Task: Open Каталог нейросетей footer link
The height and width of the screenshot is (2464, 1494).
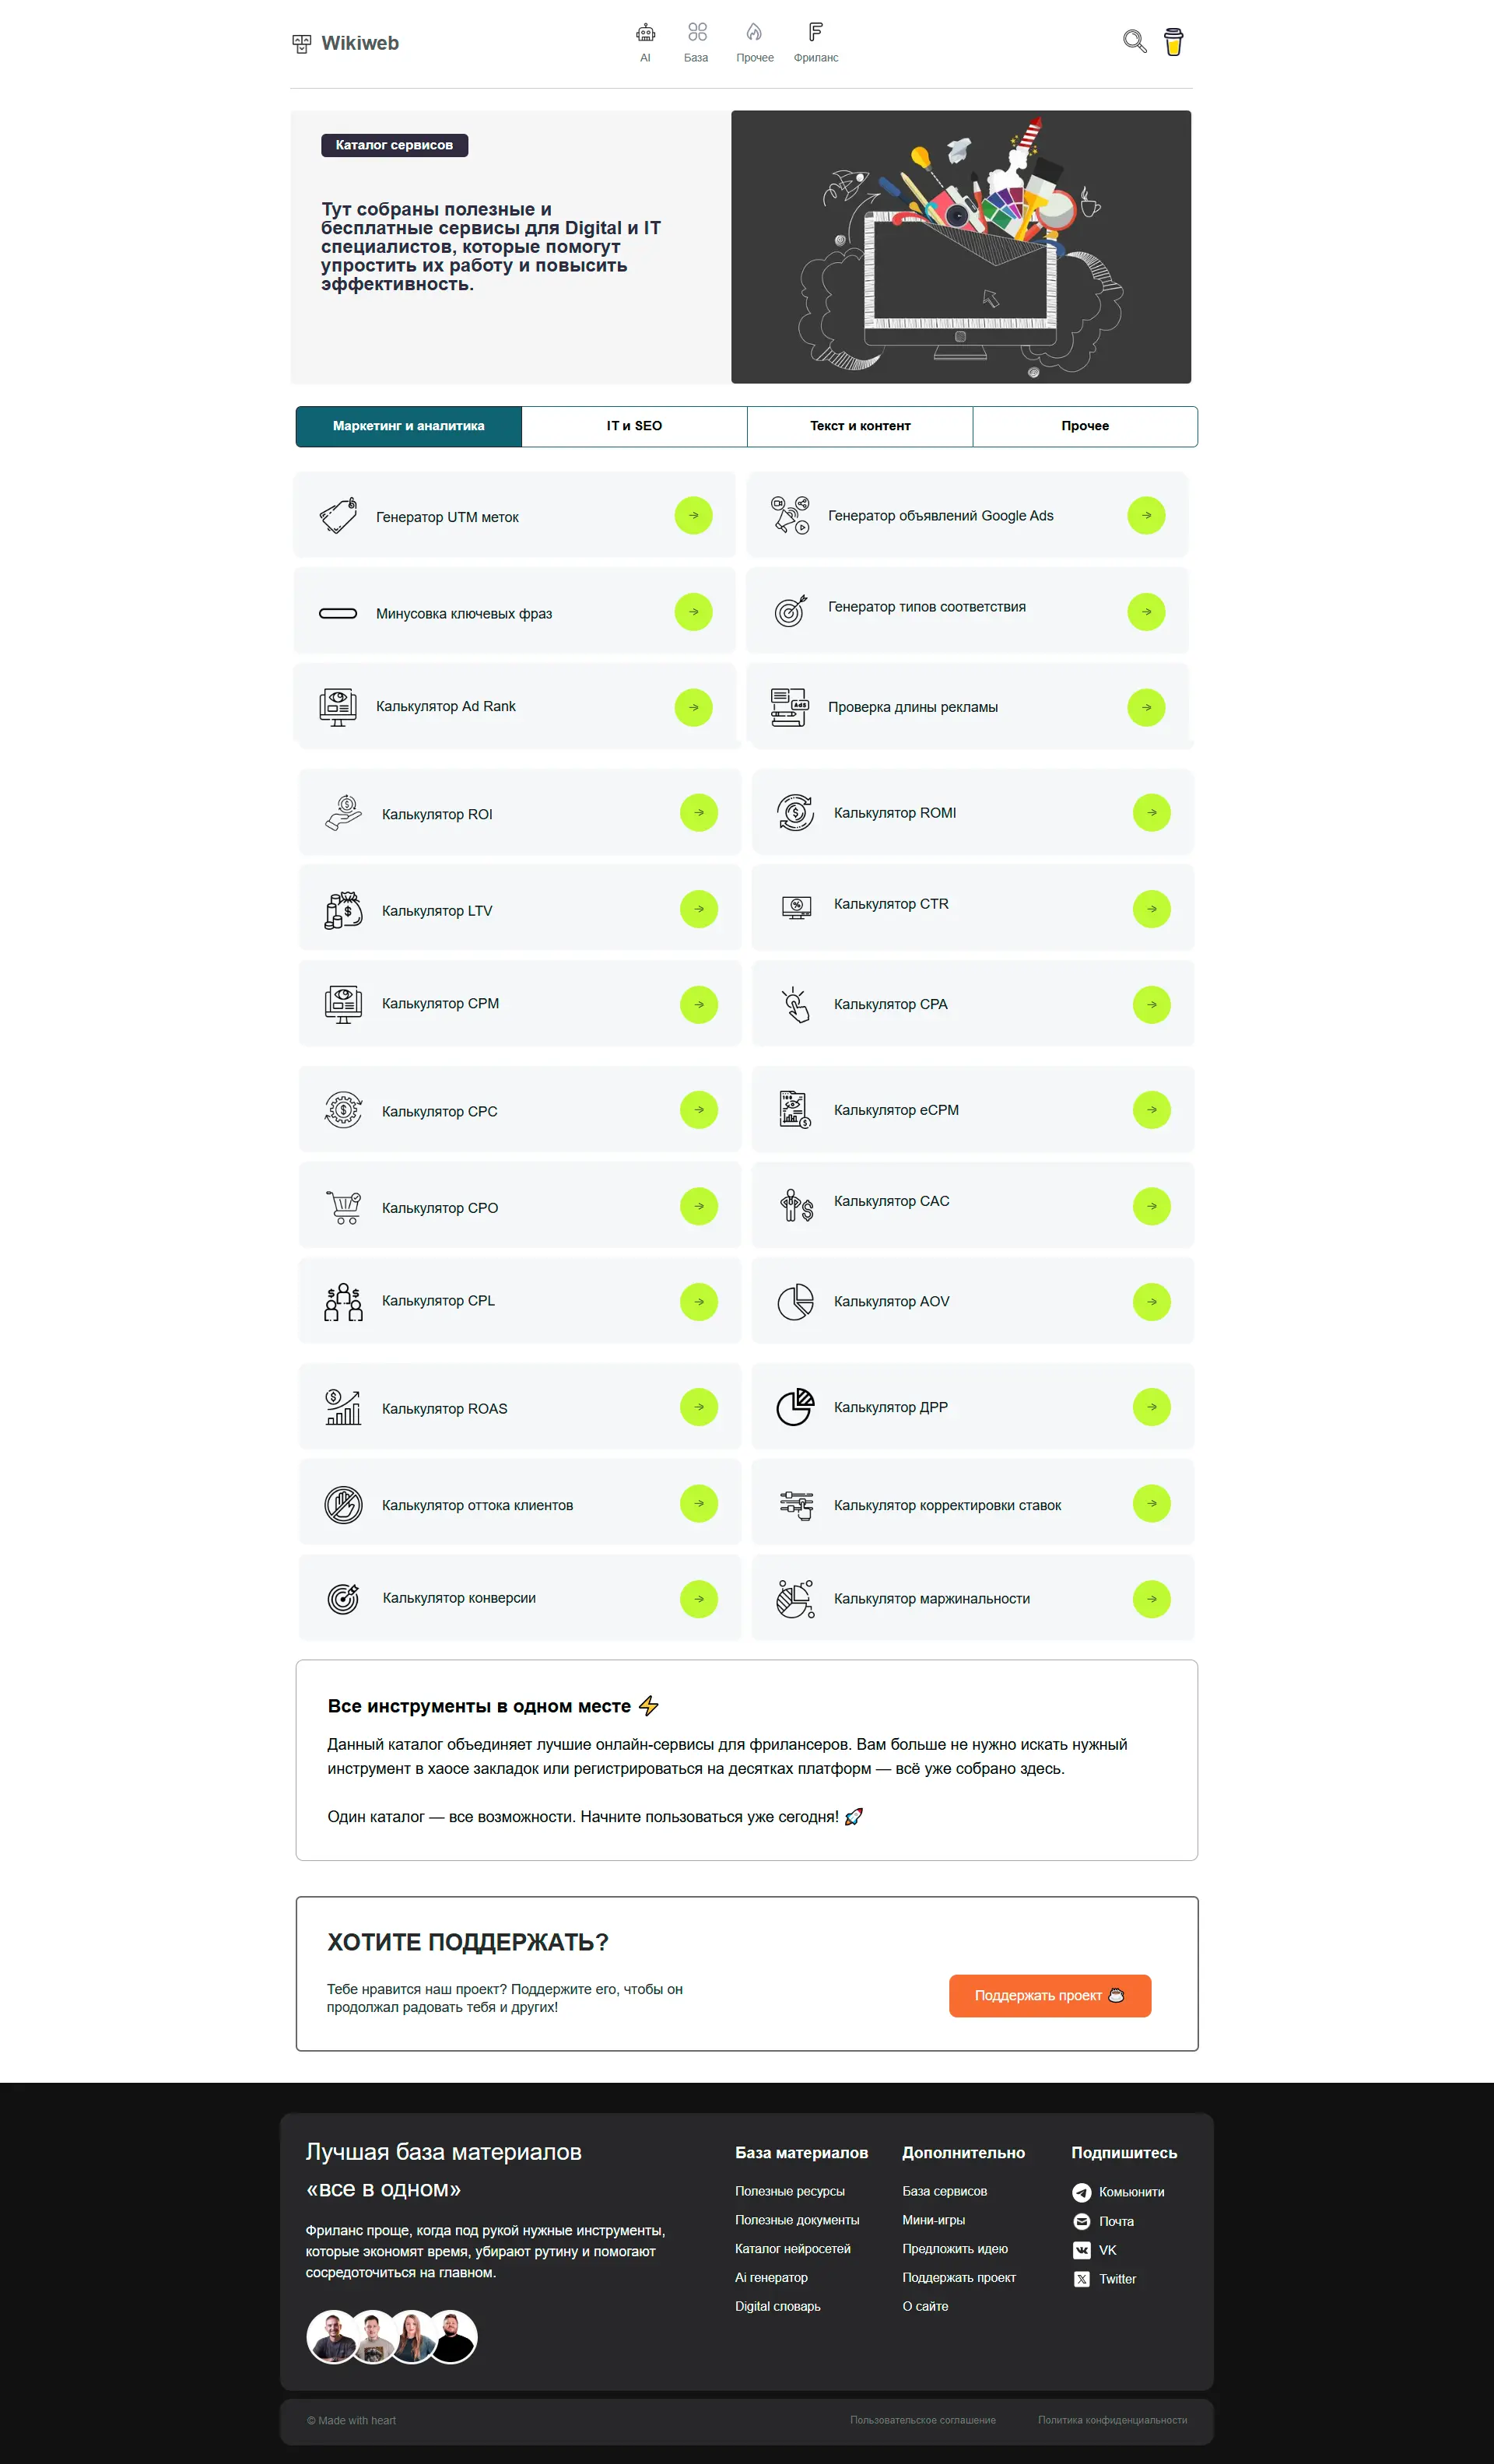Action: (x=792, y=2249)
